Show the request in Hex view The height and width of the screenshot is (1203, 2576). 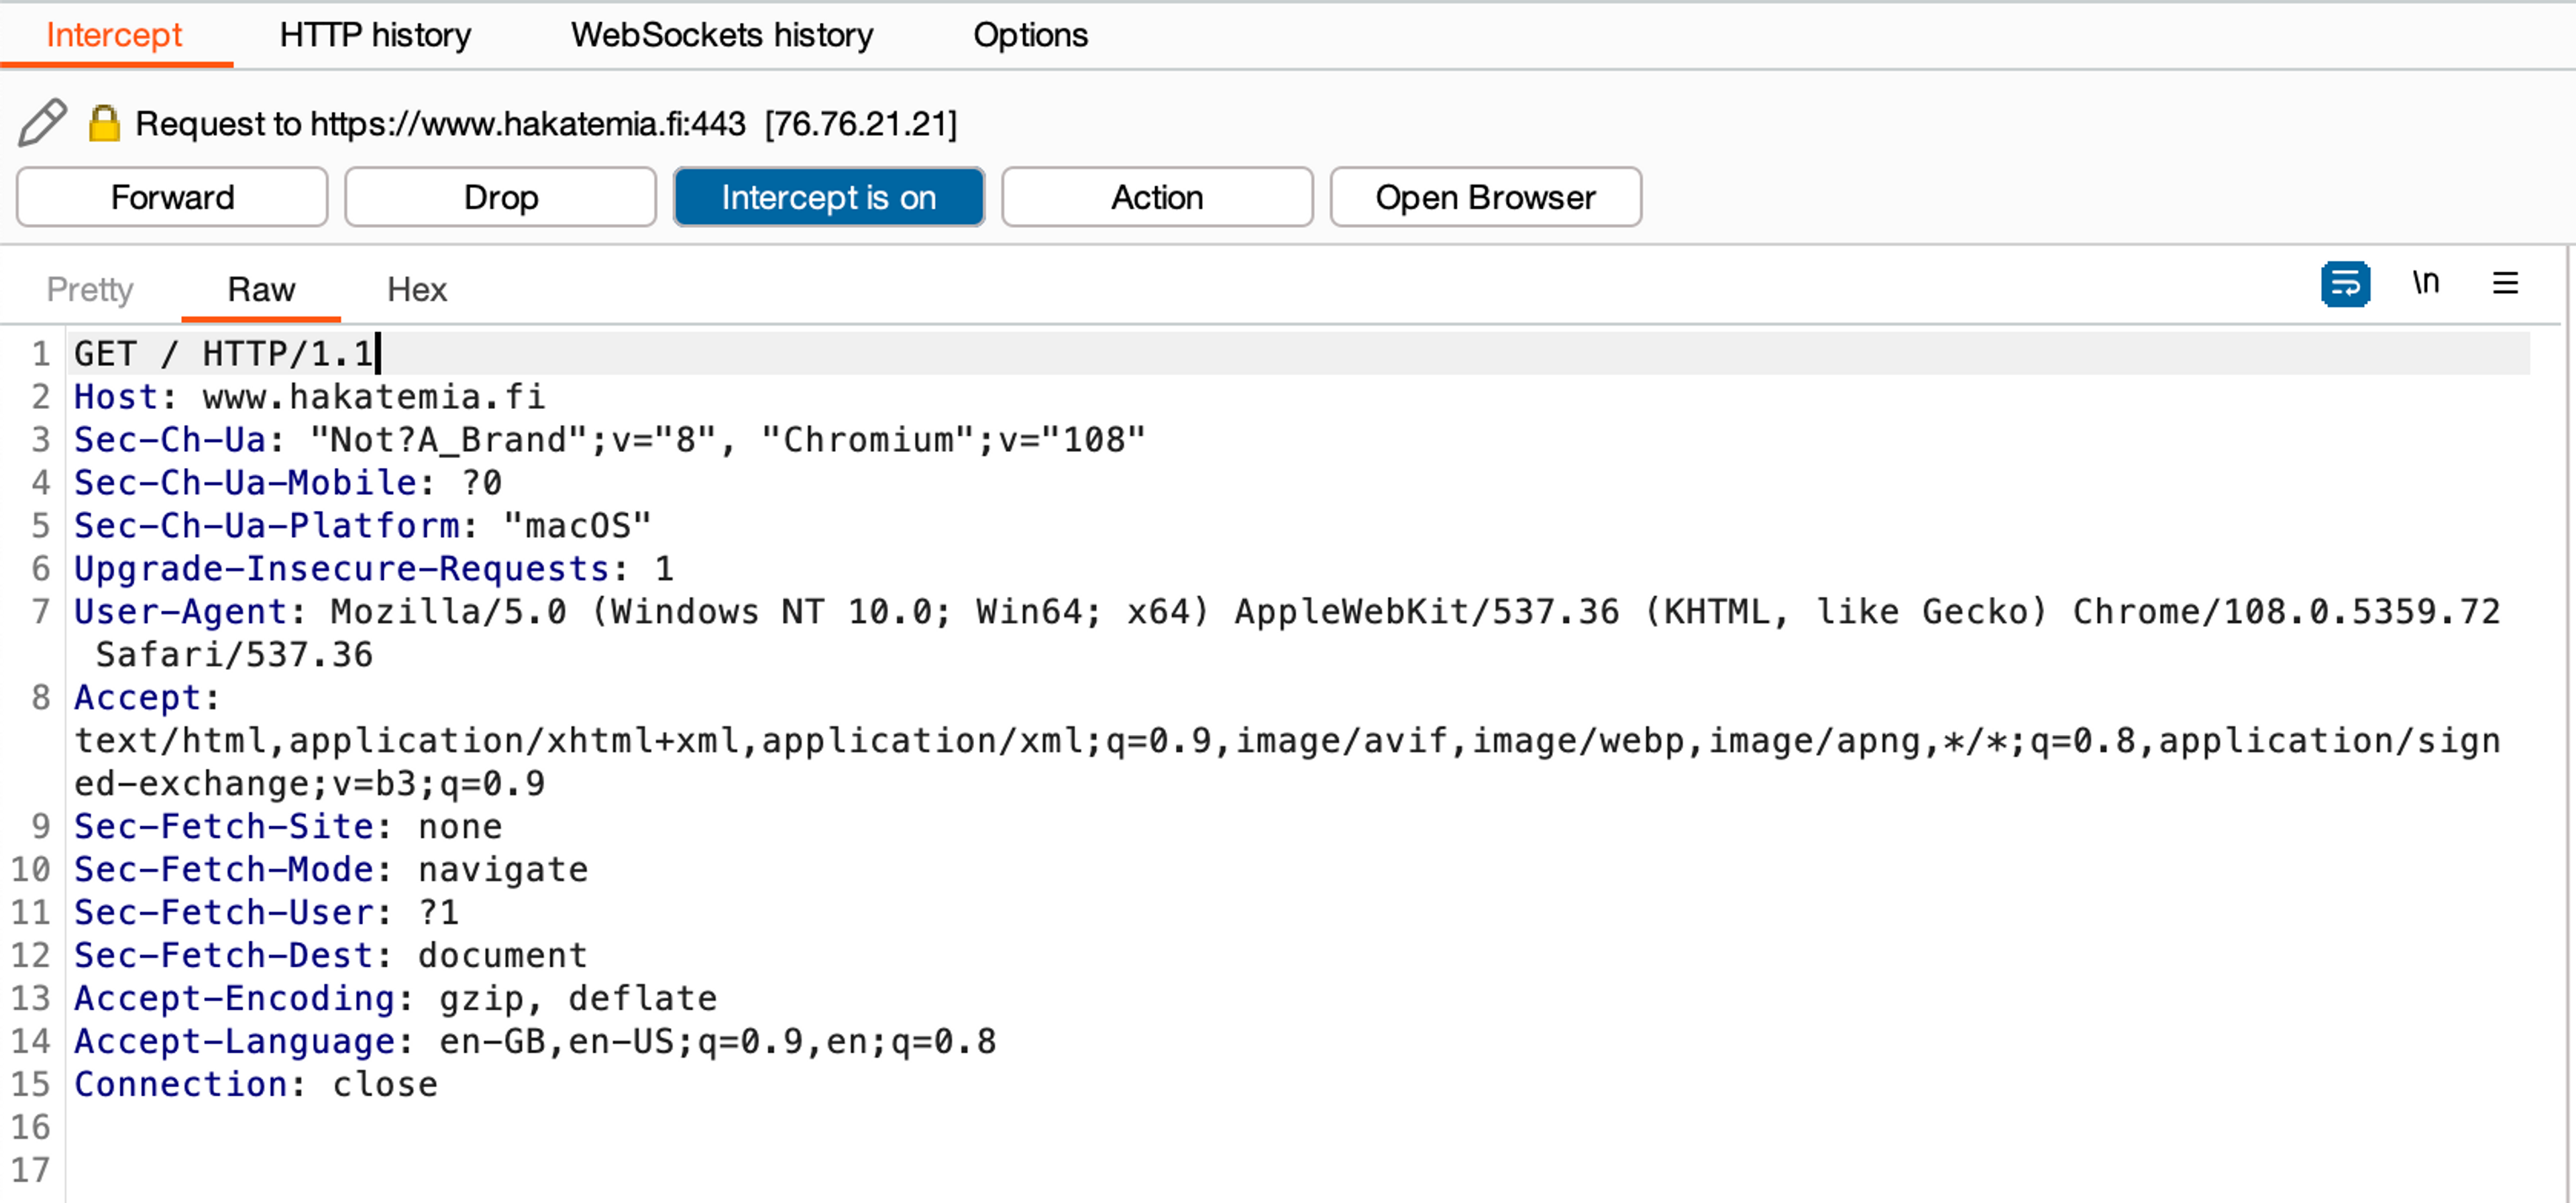tap(416, 289)
